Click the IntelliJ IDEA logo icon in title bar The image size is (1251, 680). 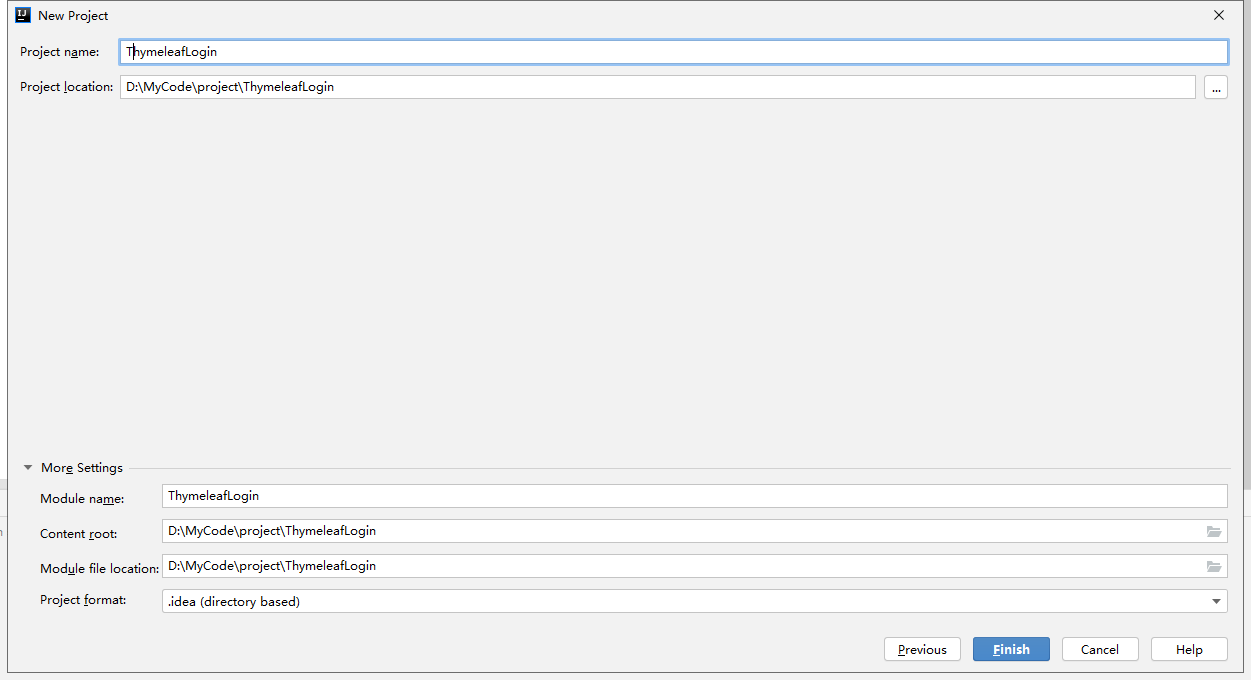pyautogui.click(x=23, y=15)
